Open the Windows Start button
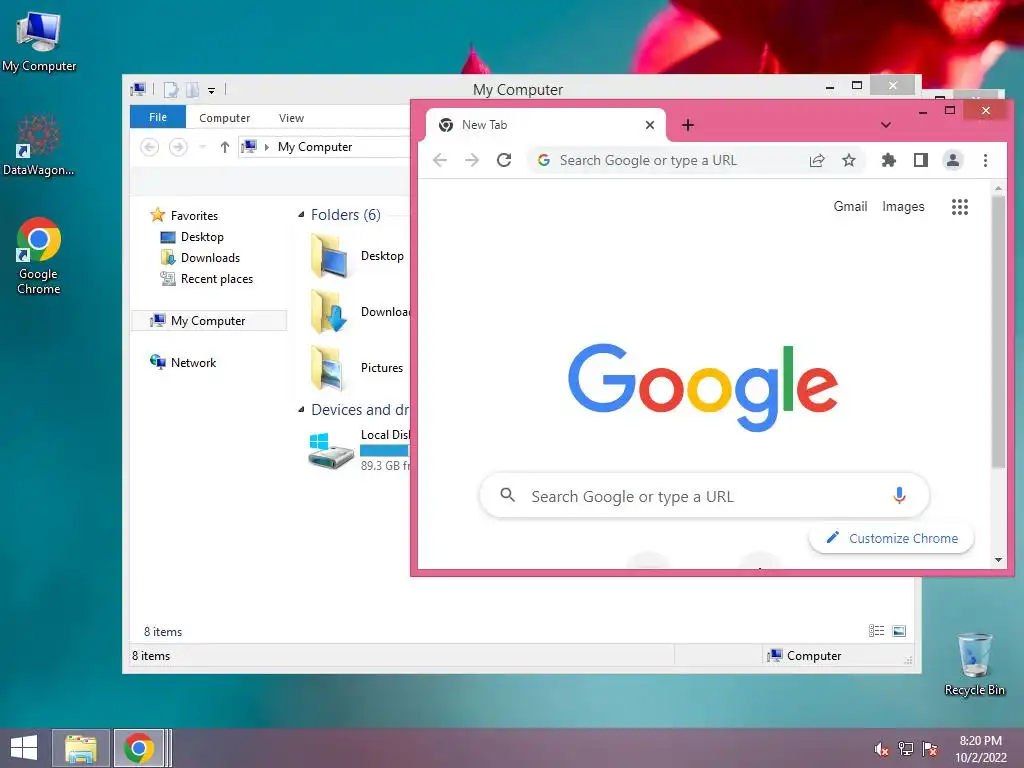Screen dimensions: 1024x768 pyautogui.click(x=24, y=748)
